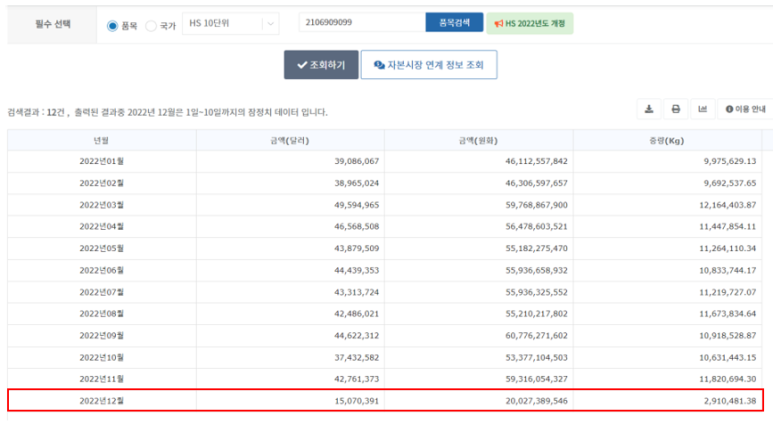
Task: Select the 2022년08월 row cell
Action: coord(102,314)
